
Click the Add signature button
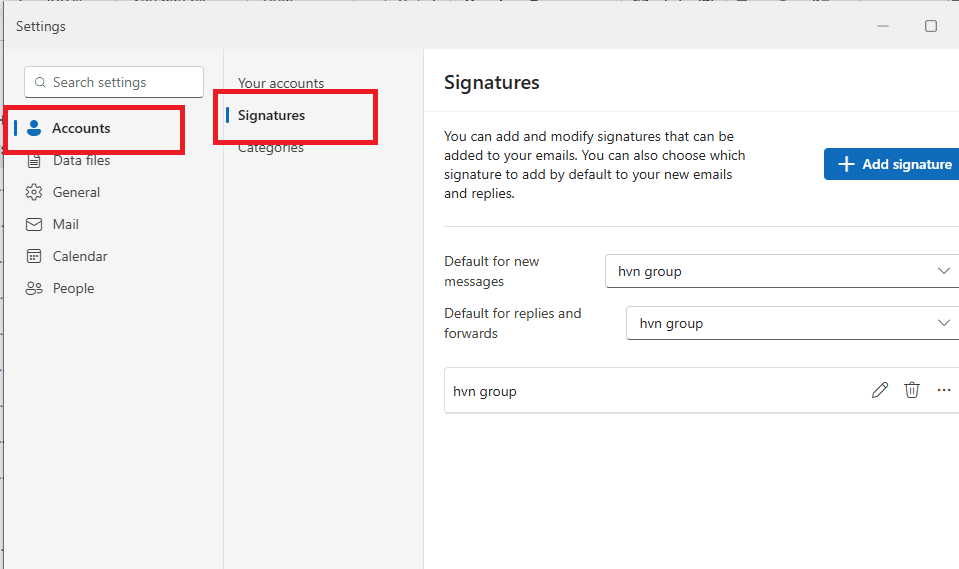point(892,164)
